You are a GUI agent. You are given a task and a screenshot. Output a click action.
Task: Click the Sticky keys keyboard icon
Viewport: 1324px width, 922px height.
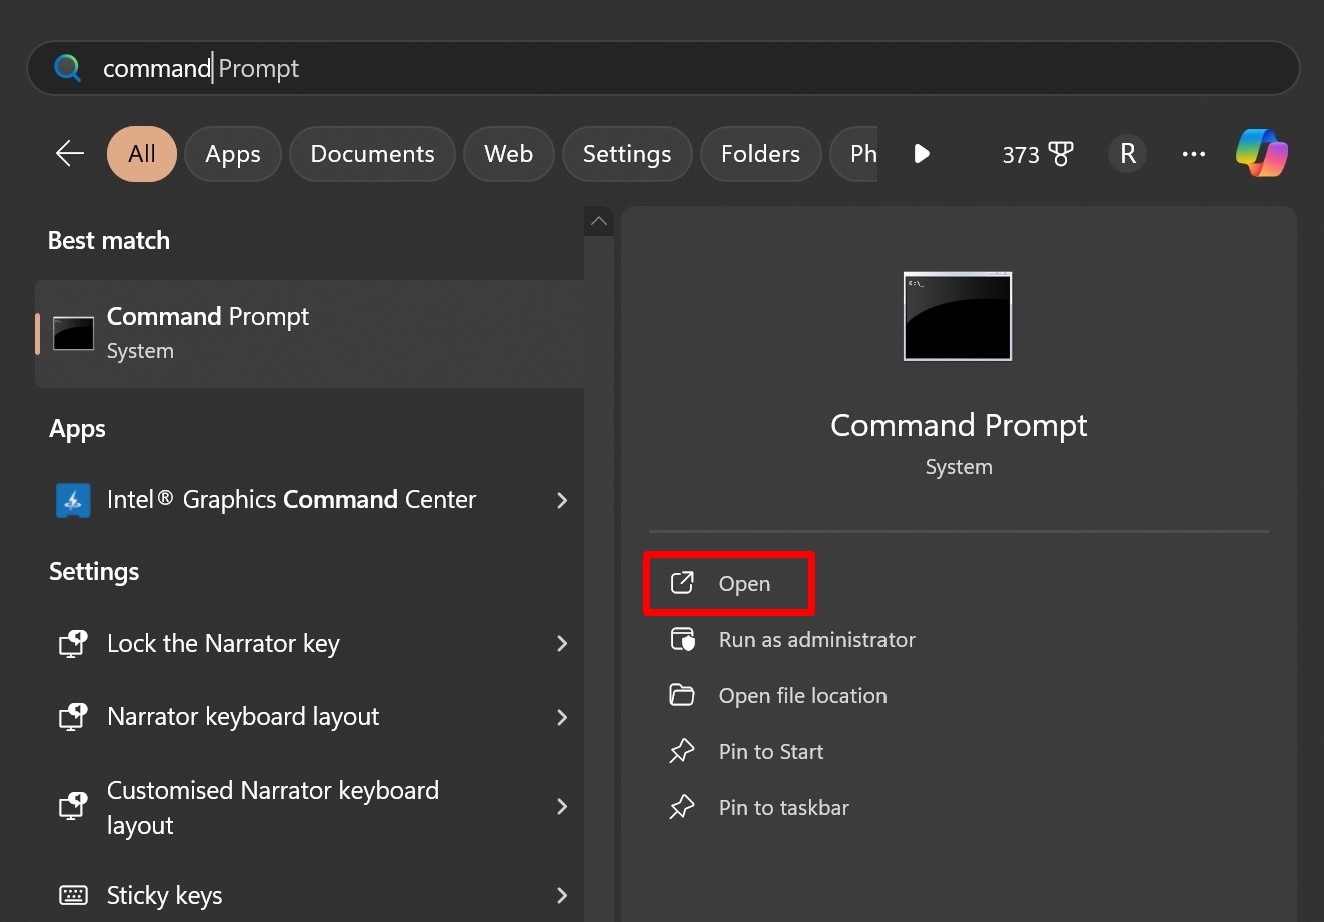[73, 895]
